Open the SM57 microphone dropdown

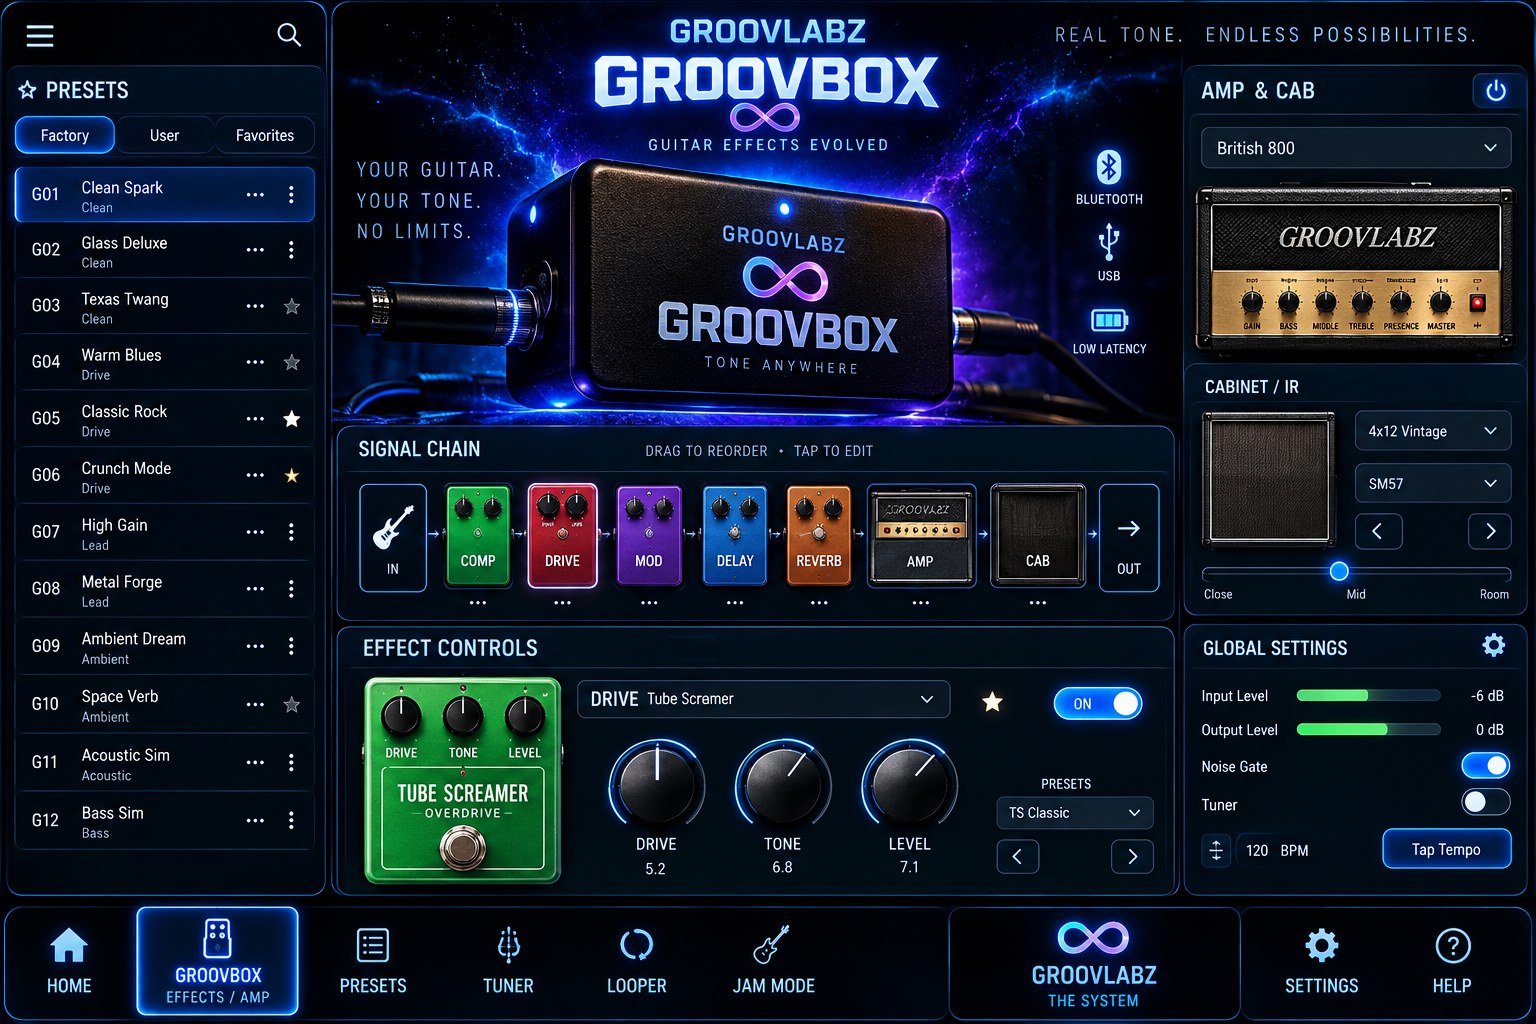1432,483
